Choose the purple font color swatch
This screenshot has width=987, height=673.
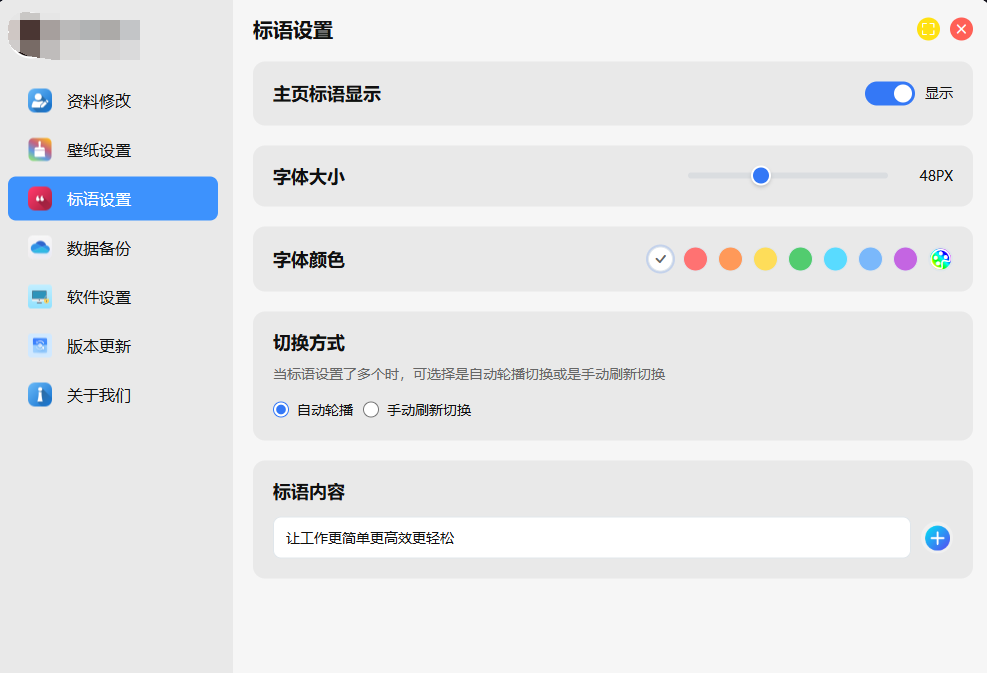(905, 259)
